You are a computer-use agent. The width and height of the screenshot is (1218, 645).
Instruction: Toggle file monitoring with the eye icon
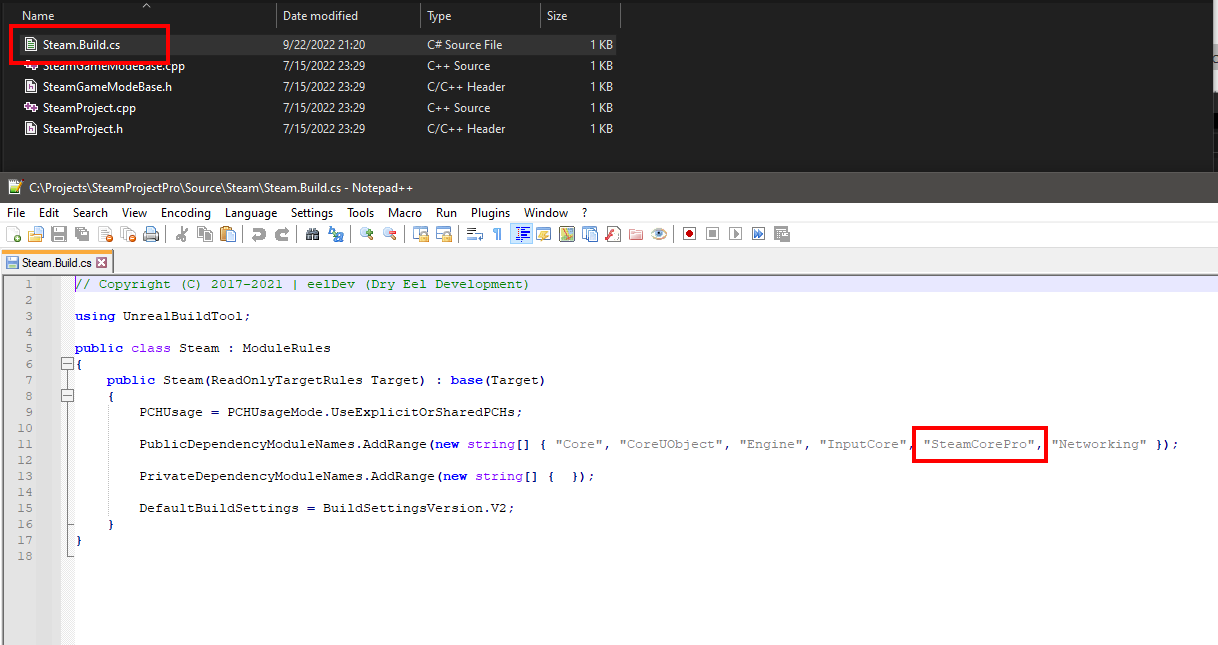659,234
